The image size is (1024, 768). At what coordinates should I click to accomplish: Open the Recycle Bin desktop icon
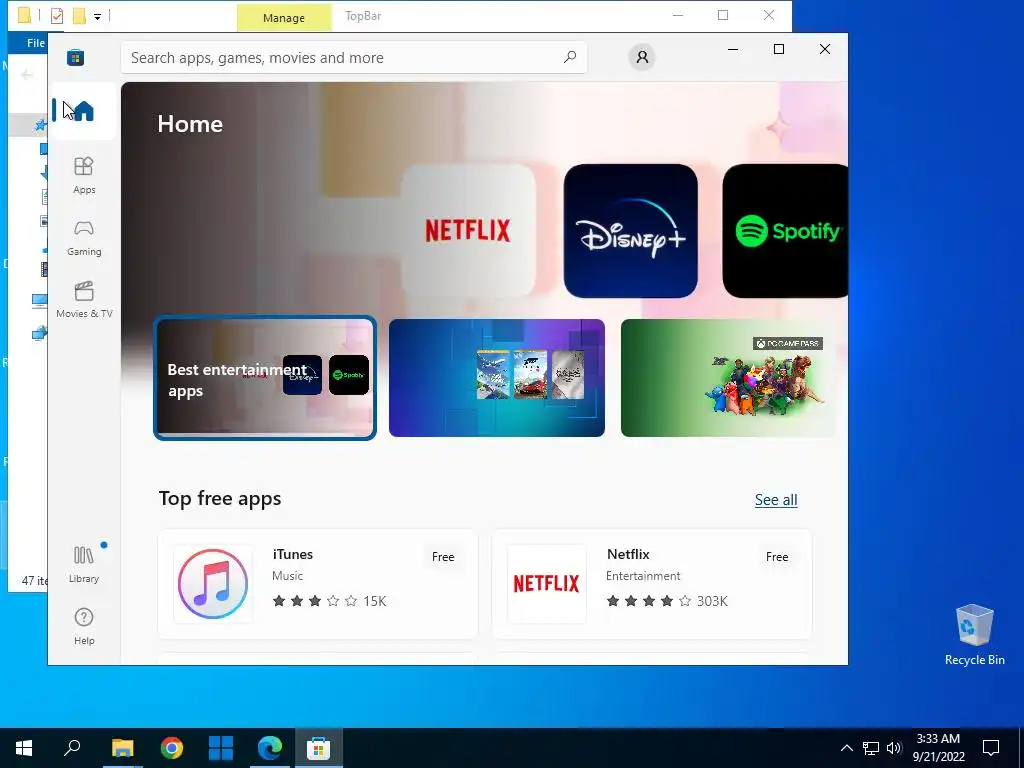pyautogui.click(x=974, y=635)
